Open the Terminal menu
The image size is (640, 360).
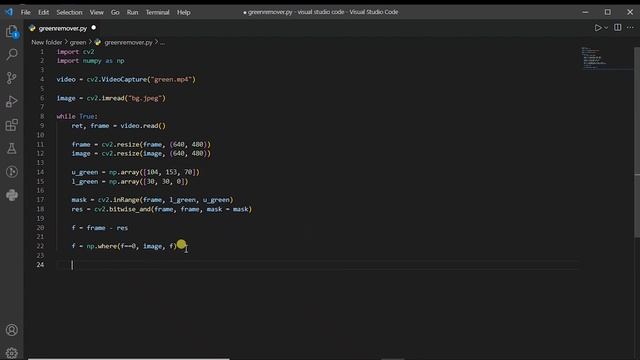point(158,12)
